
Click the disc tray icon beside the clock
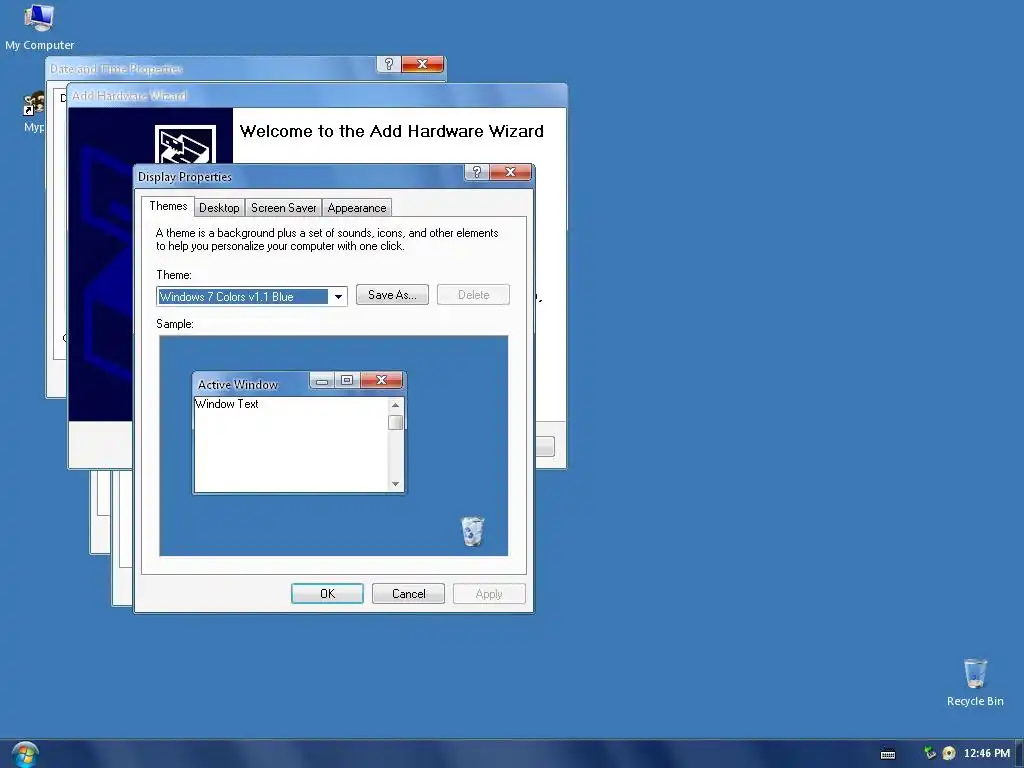click(x=948, y=753)
